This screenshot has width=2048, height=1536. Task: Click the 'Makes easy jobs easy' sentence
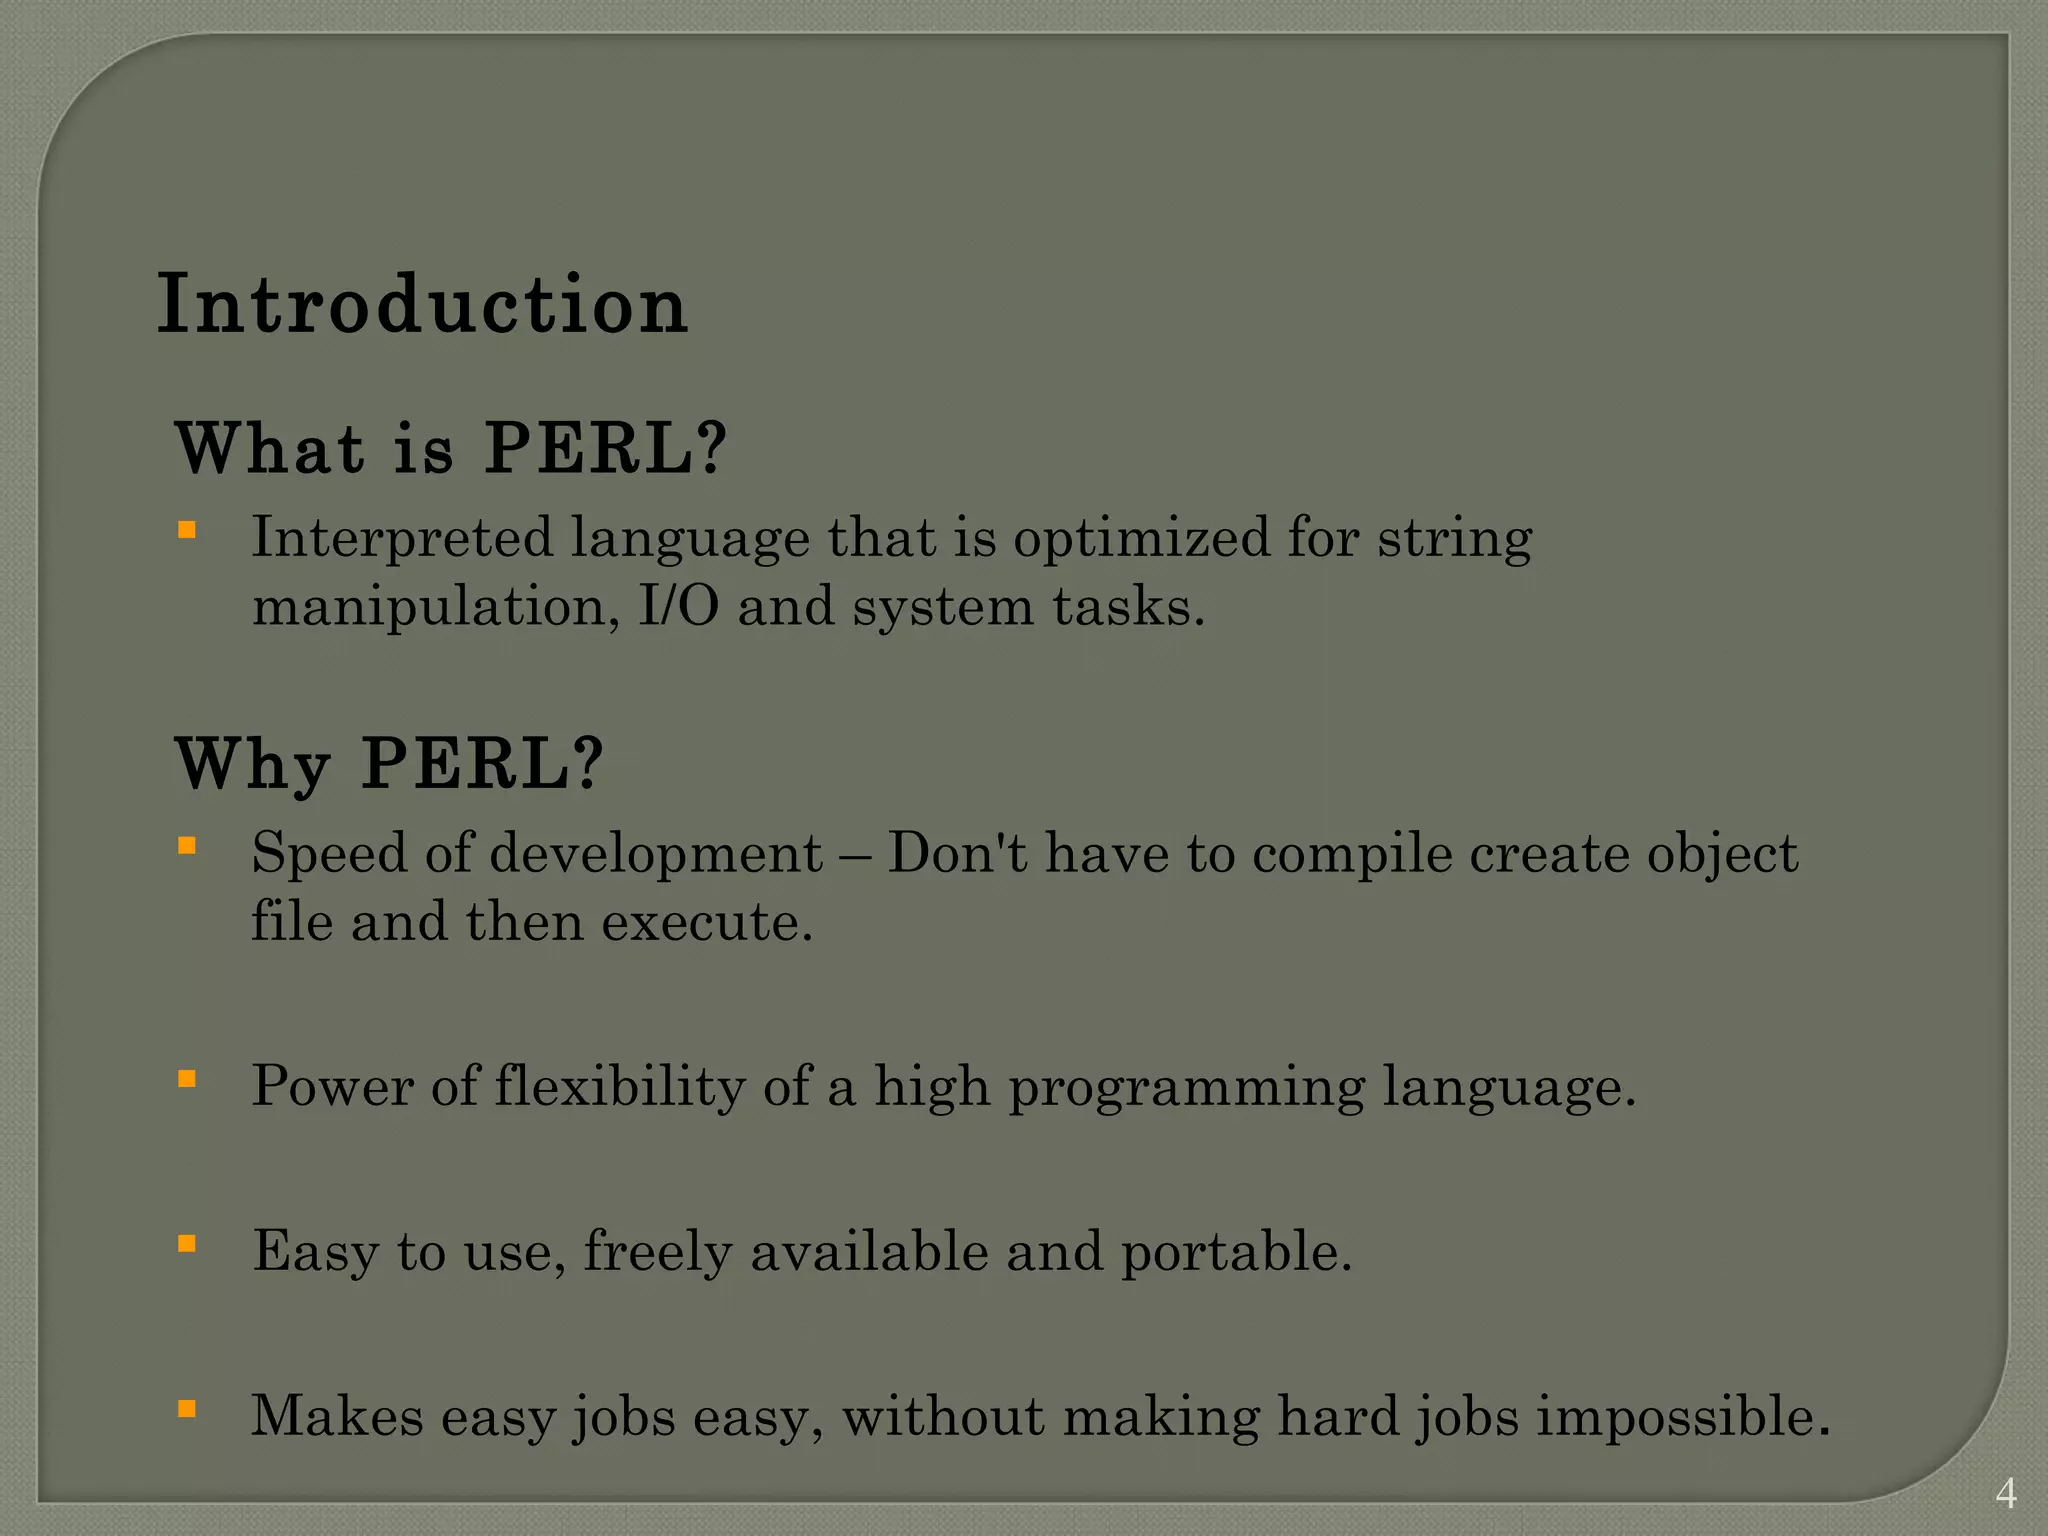coord(1040,1417)
